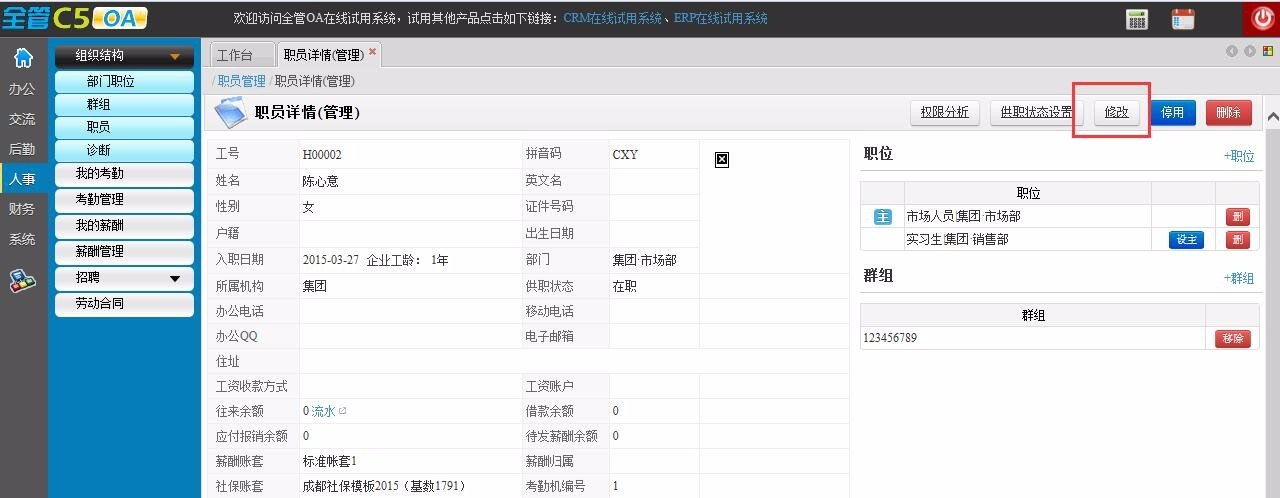Select 人事 in the left sidebar
The width and height of the screenshot is (1280, 498).
(x=22, y=180)
